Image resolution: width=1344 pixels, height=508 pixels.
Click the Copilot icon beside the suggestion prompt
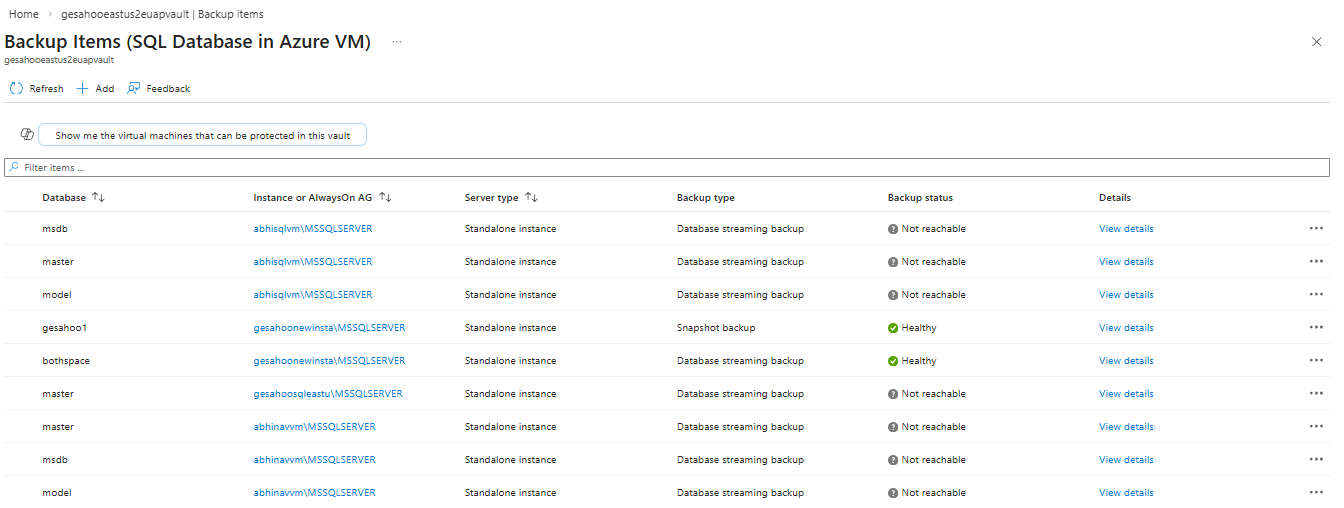27,135
